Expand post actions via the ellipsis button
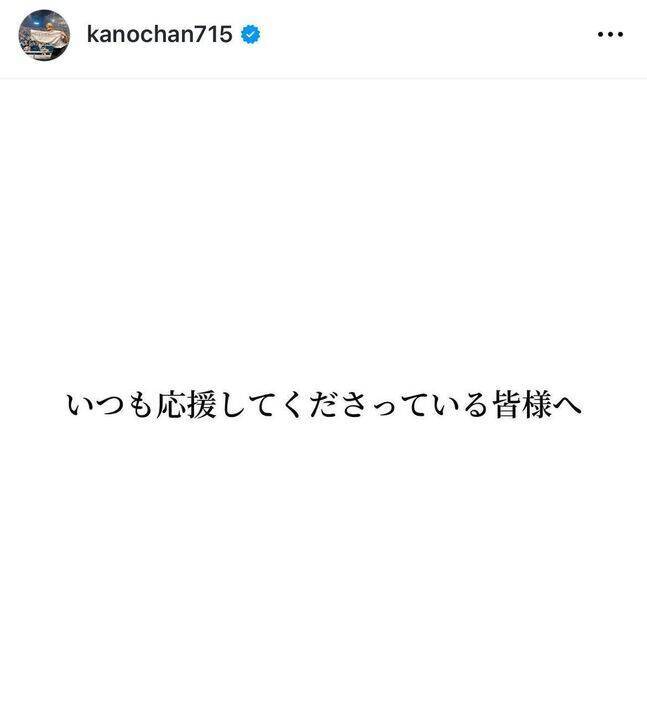Screen dimensions: 647x720 click(610, 34)
